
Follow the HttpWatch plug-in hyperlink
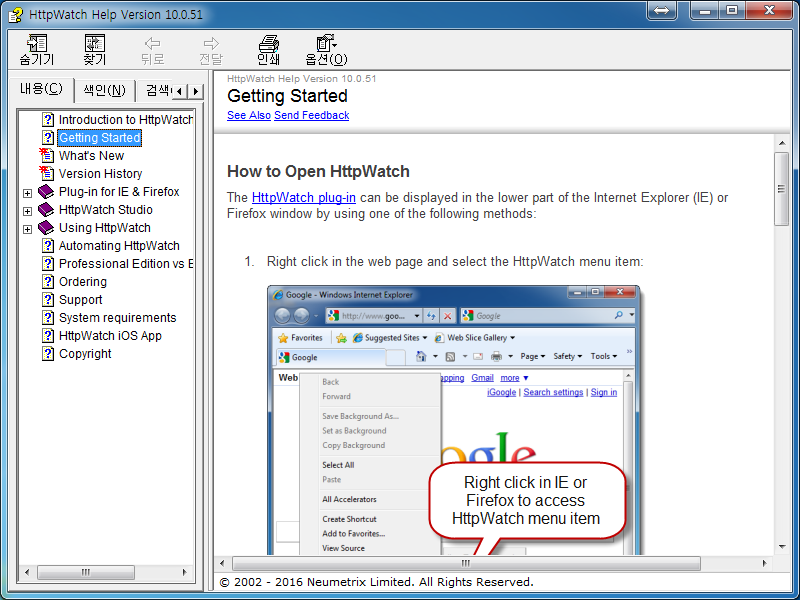tap(304, 197)
